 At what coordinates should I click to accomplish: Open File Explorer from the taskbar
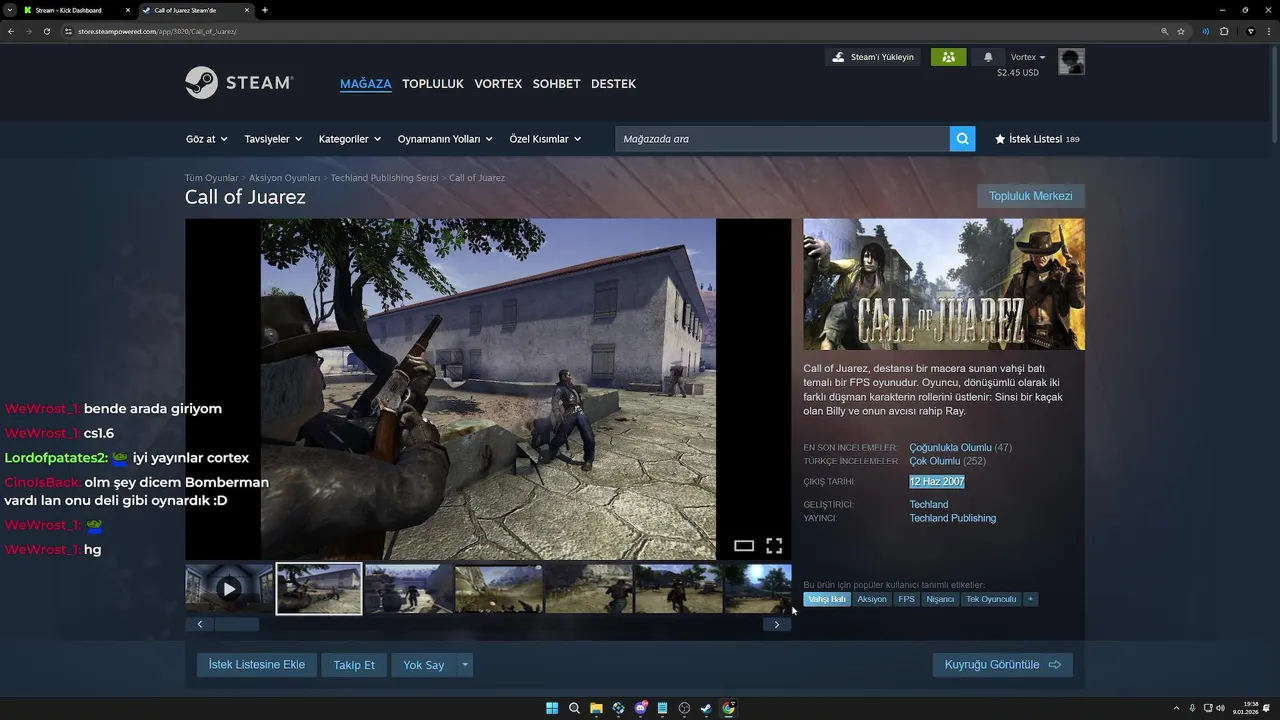coord(596,708)
